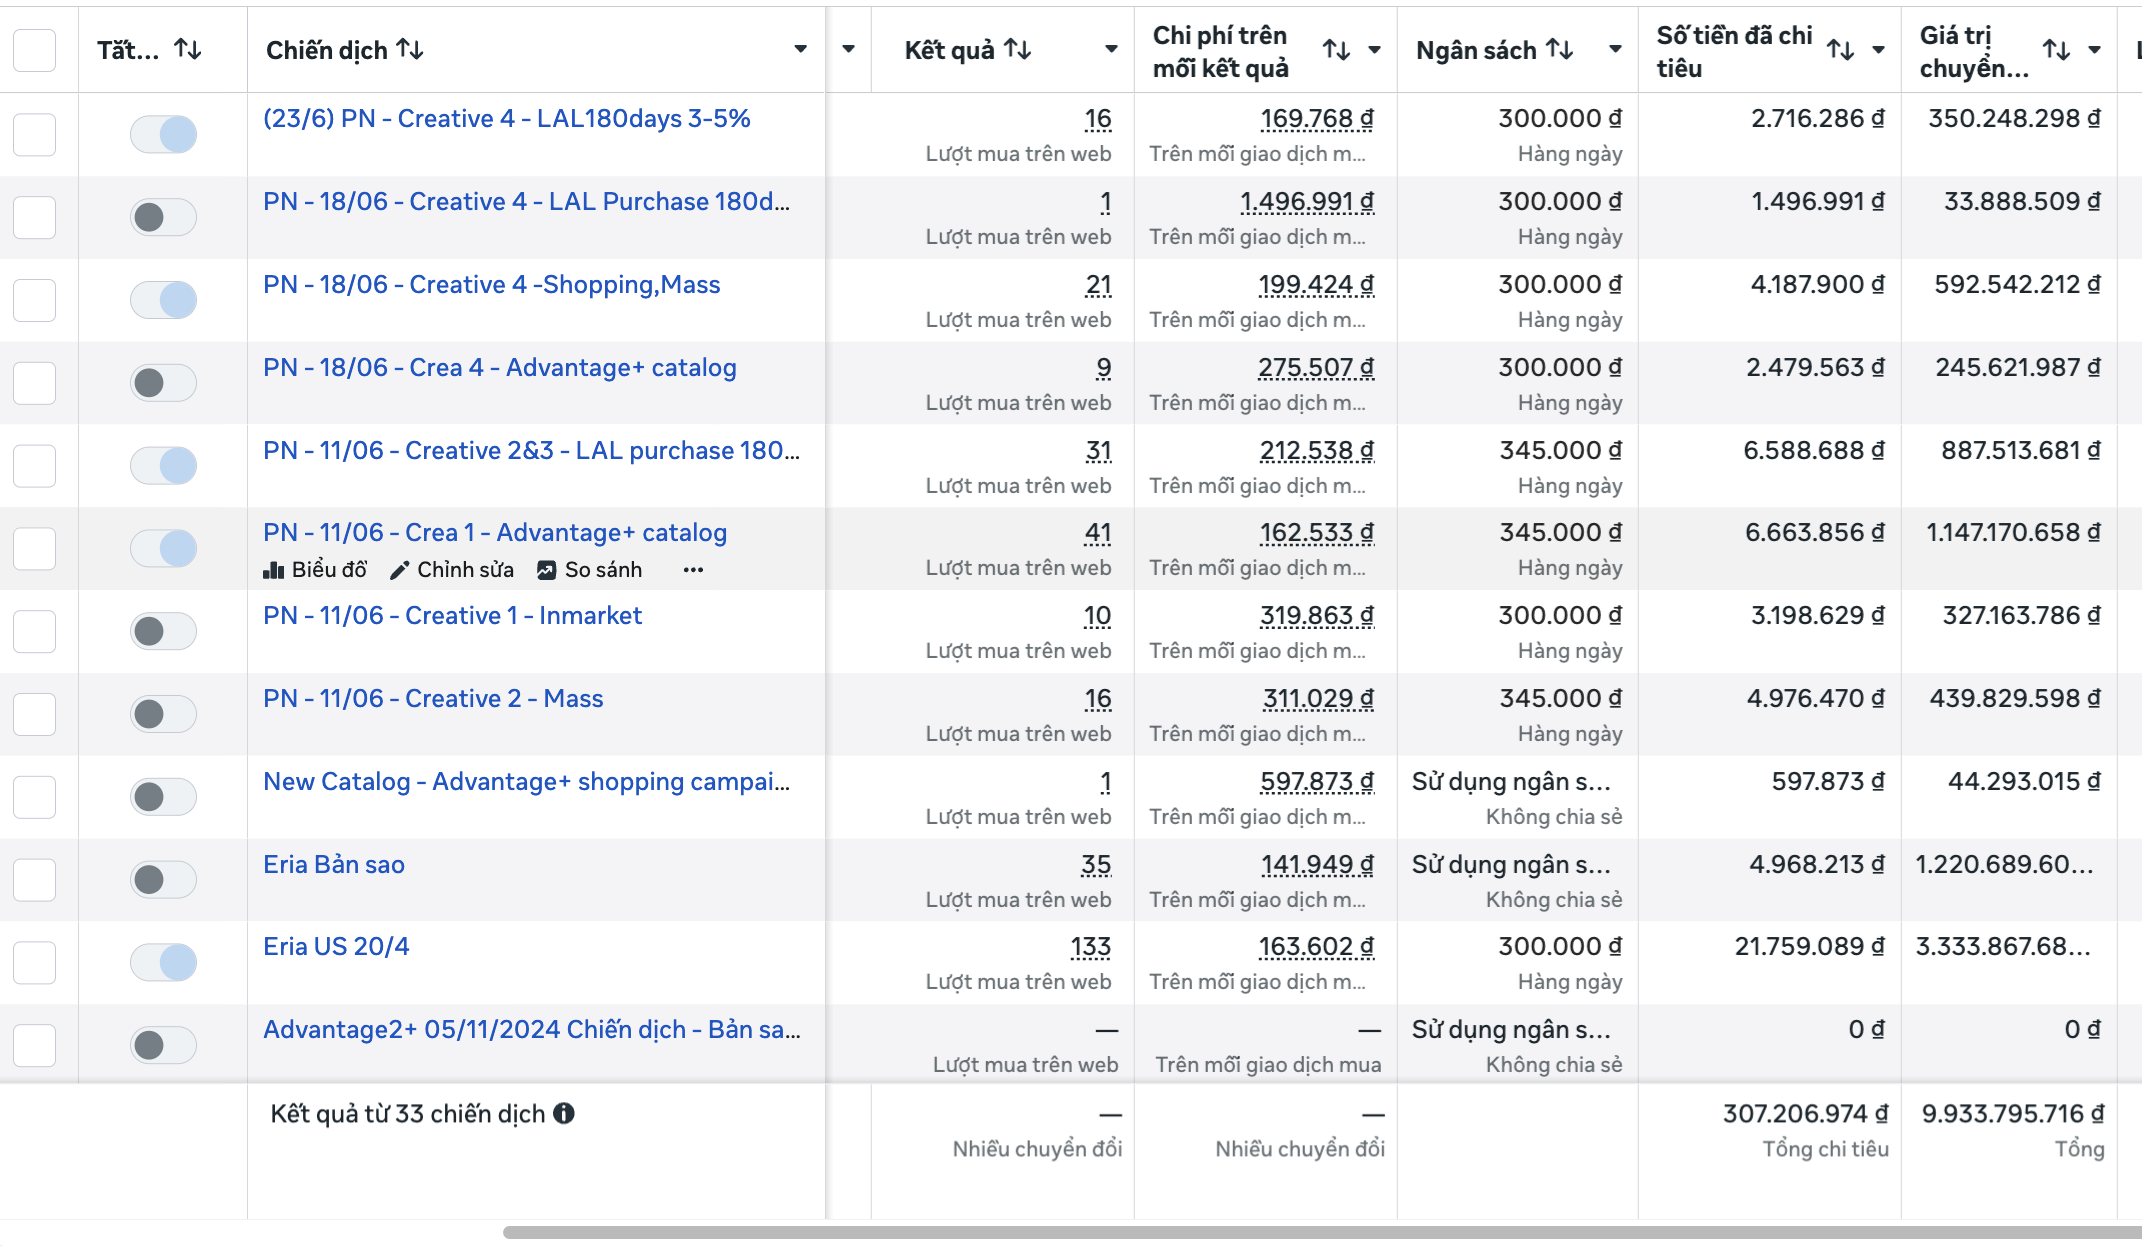Turn on New Catalog Advantage+ shopping campaign
This screenshot has width=2142, height=1246.
point(163,797)
